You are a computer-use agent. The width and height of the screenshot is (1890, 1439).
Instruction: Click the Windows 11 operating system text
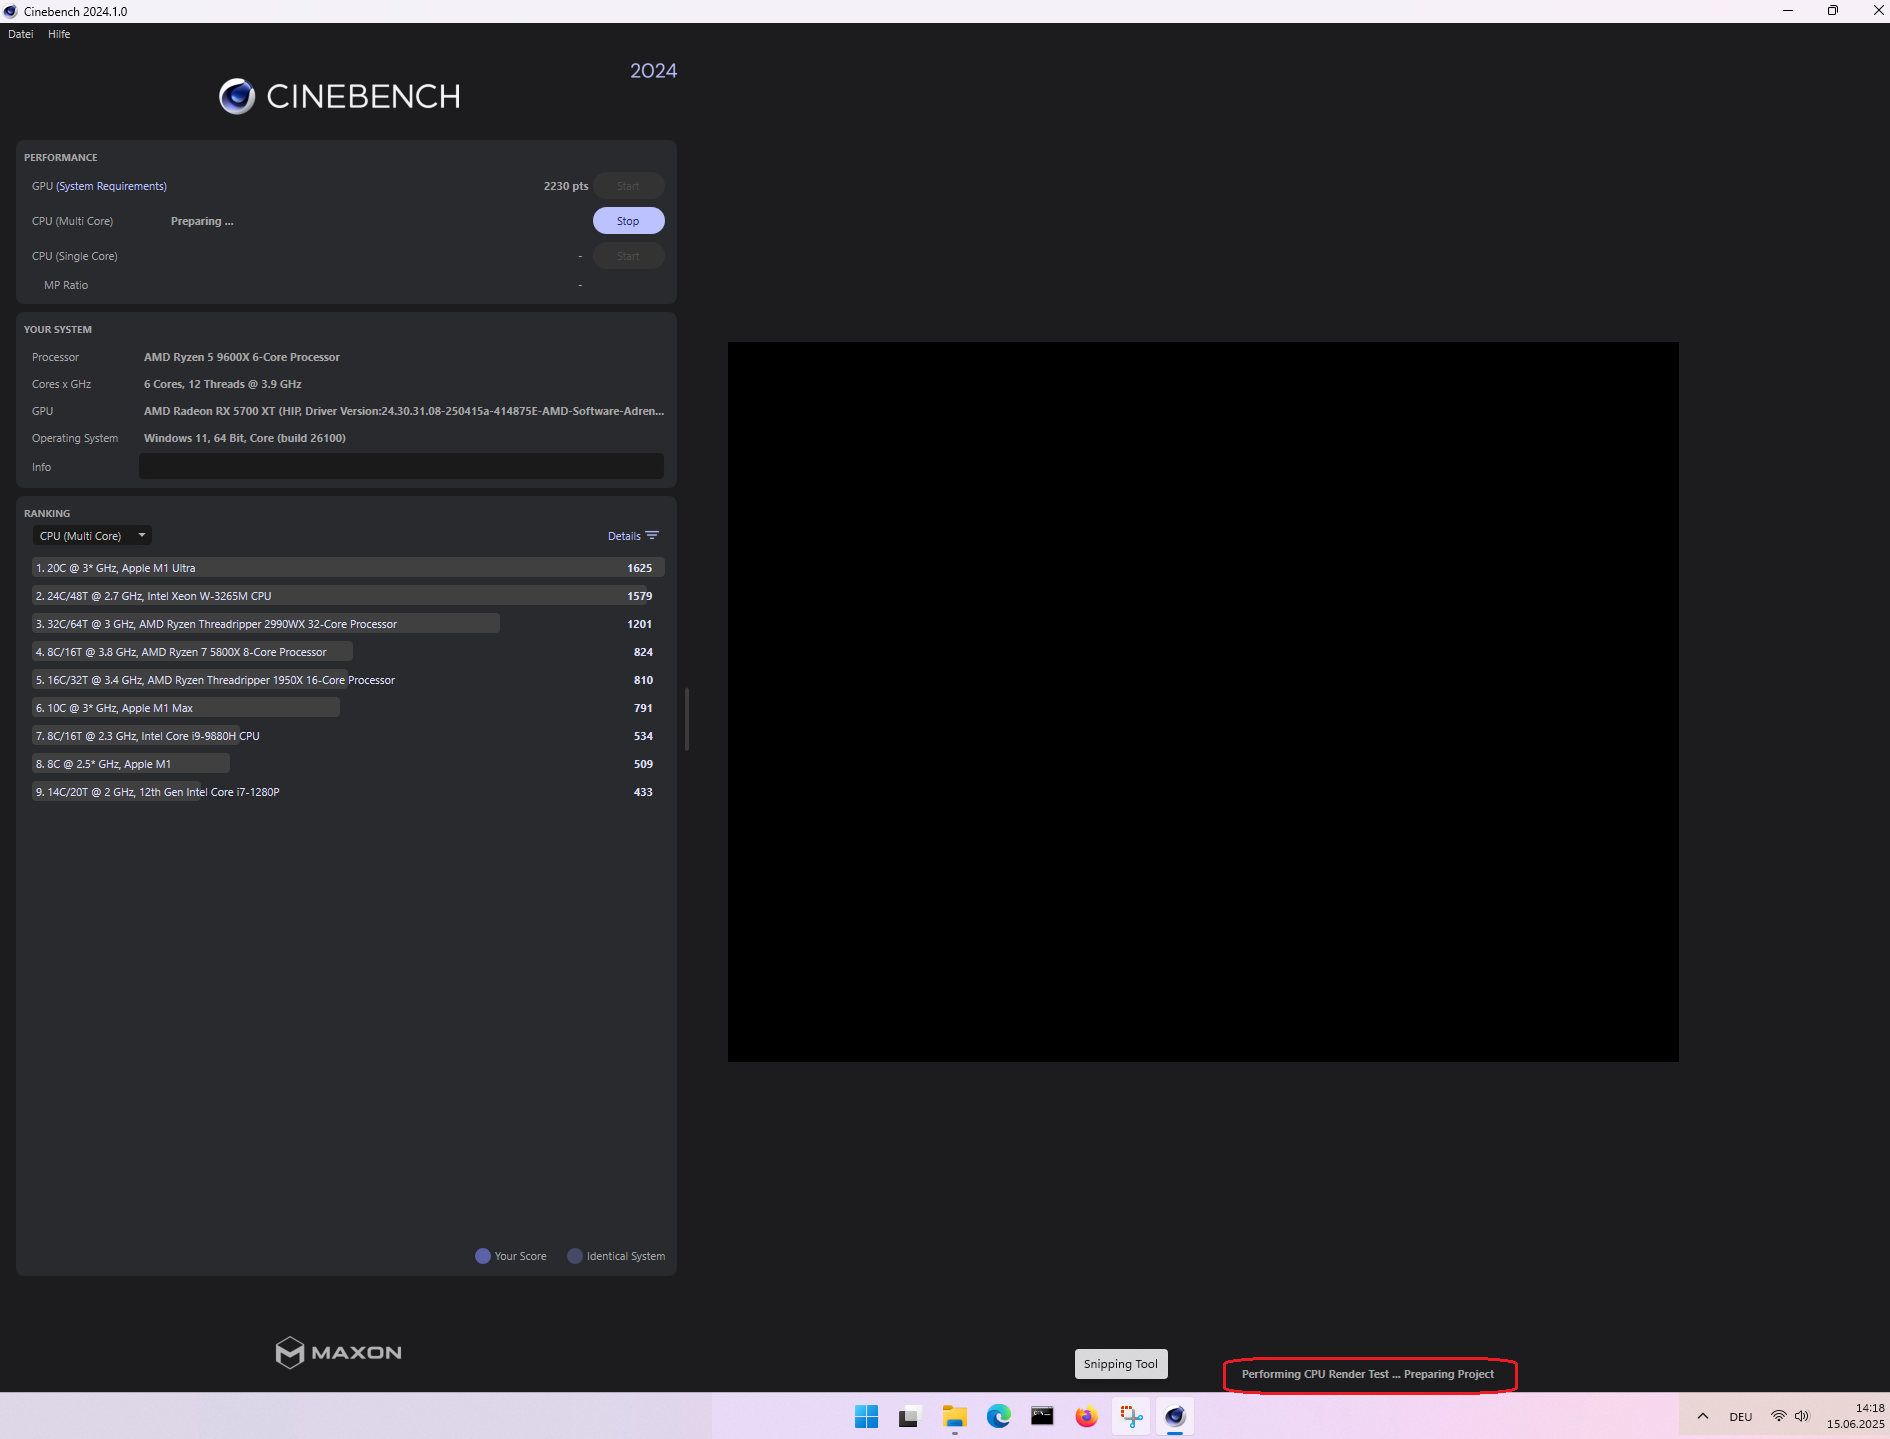245,438
